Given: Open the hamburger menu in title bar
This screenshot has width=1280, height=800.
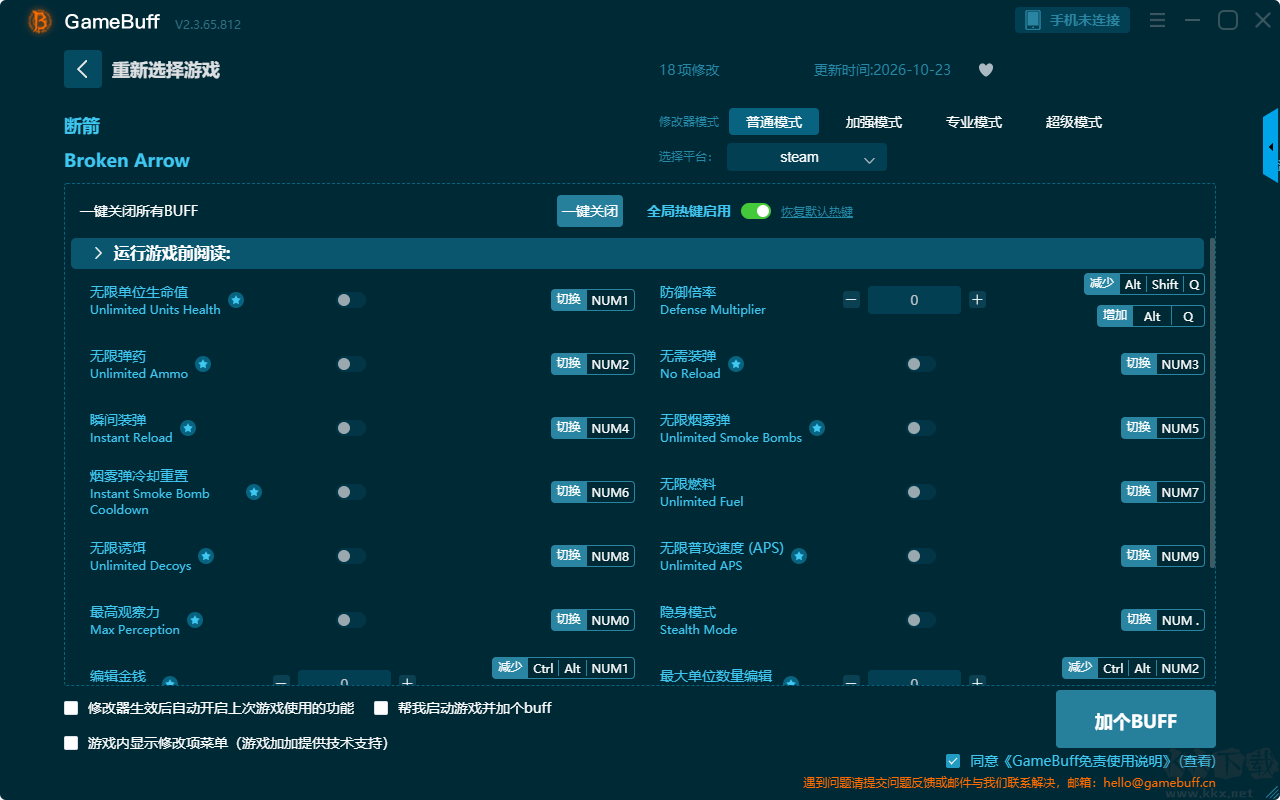Looking at the screenshot, I should click(x=1157, y=20).
